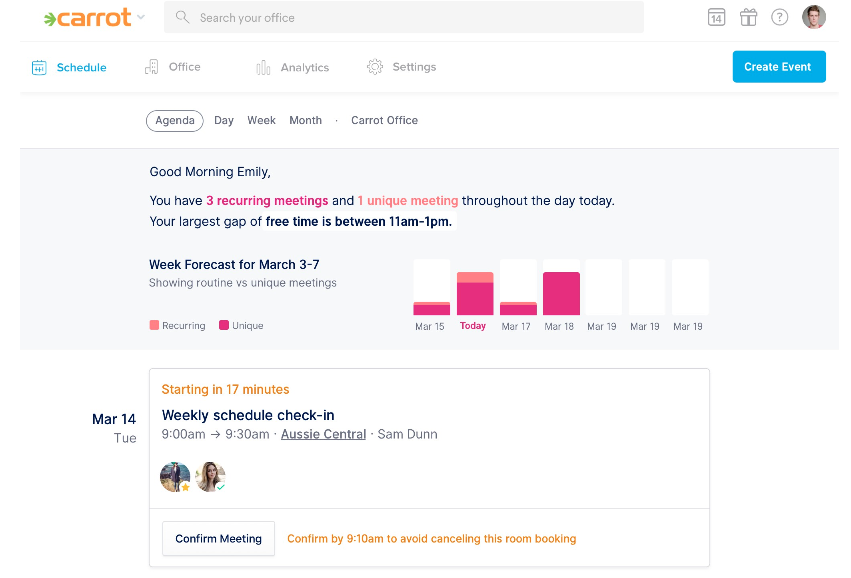Open the Carrot Office location selector
This screenshot has width=851, height=578.
click(384, 120)
